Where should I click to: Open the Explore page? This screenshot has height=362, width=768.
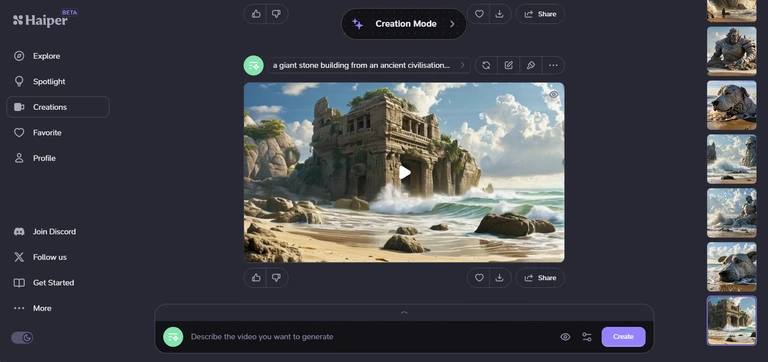(x=47, y=56)
